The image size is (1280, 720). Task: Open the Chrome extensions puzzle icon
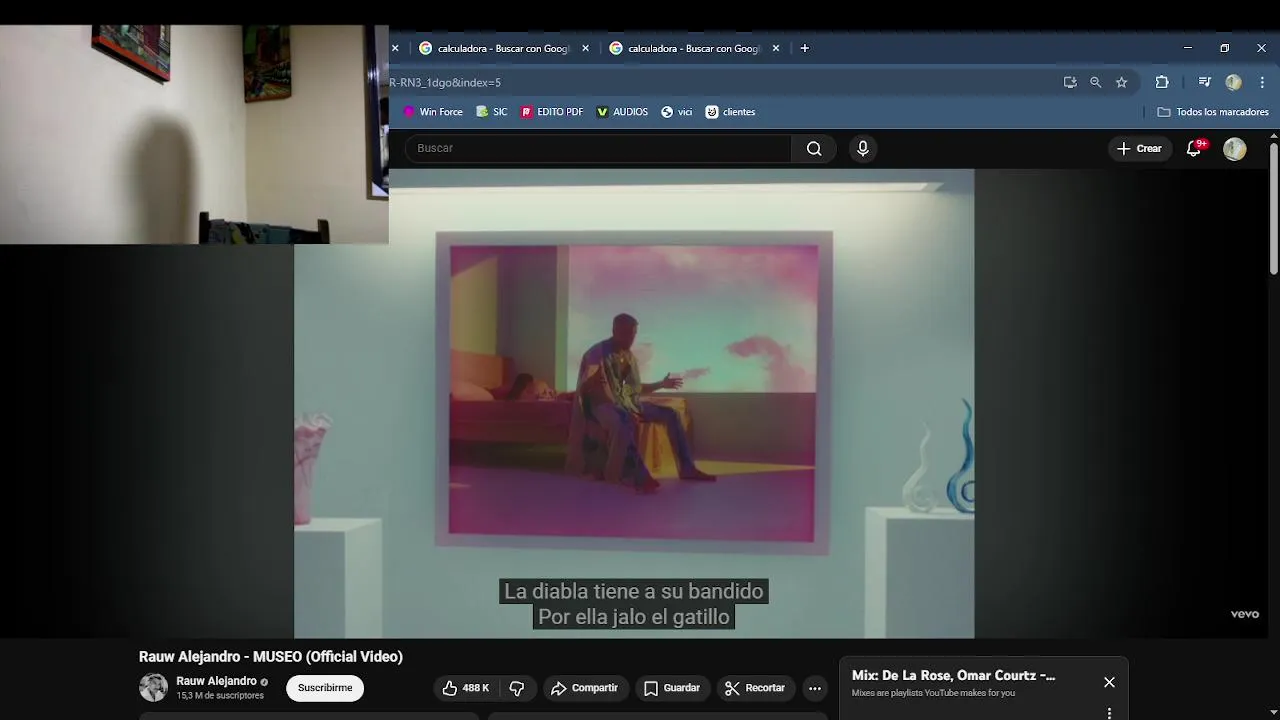tap(1162, 82)
